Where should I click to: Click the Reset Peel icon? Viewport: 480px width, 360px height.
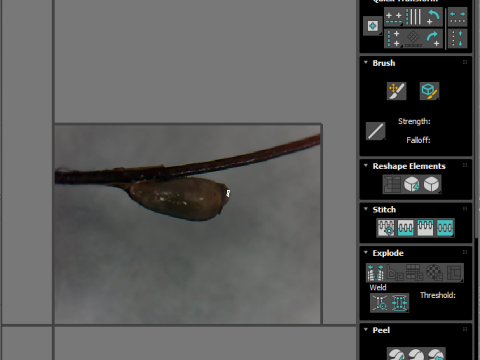(436, 354)
